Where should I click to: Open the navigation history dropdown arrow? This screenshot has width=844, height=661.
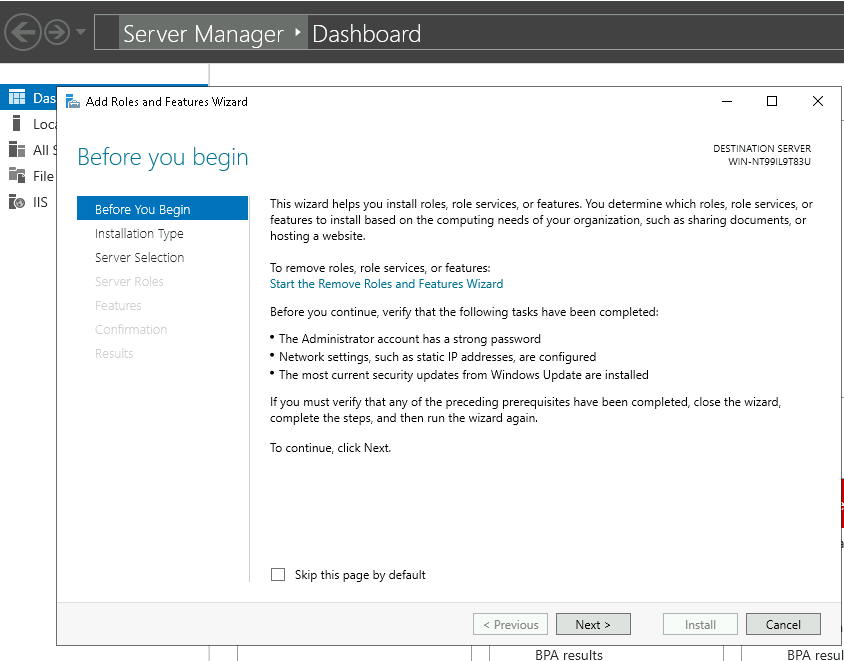tap(80, 32)
